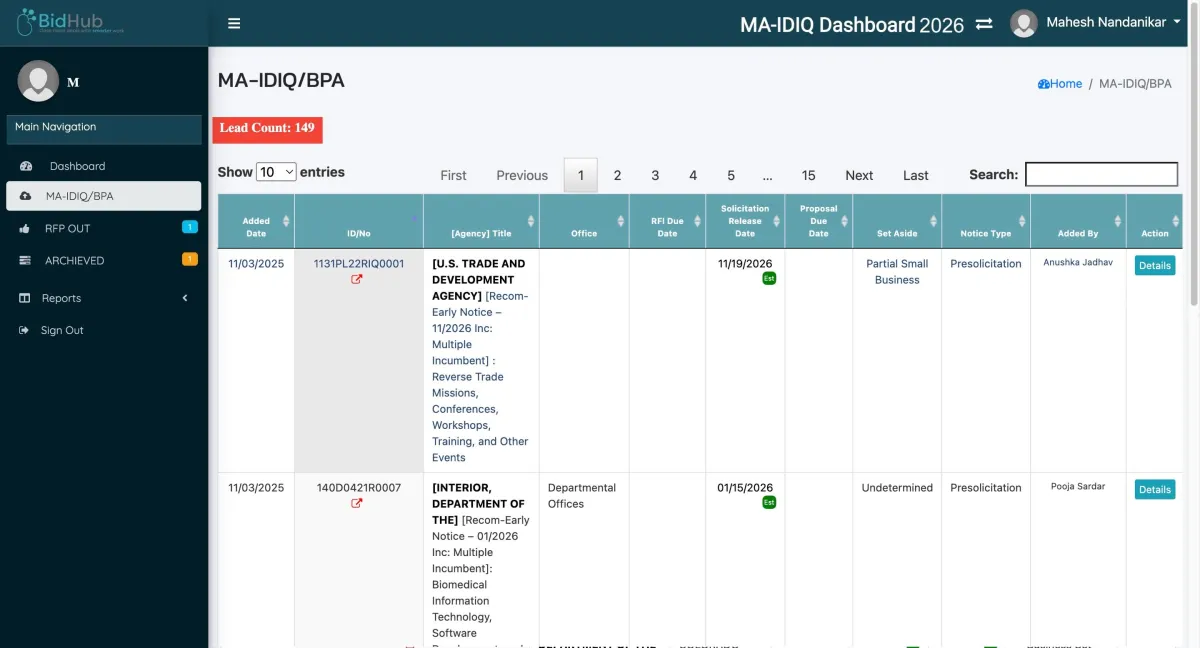Click the Home breadcrumb link
This screenshot has height=648, width=1200.
pyautogui.click(x=1060, y=84)
